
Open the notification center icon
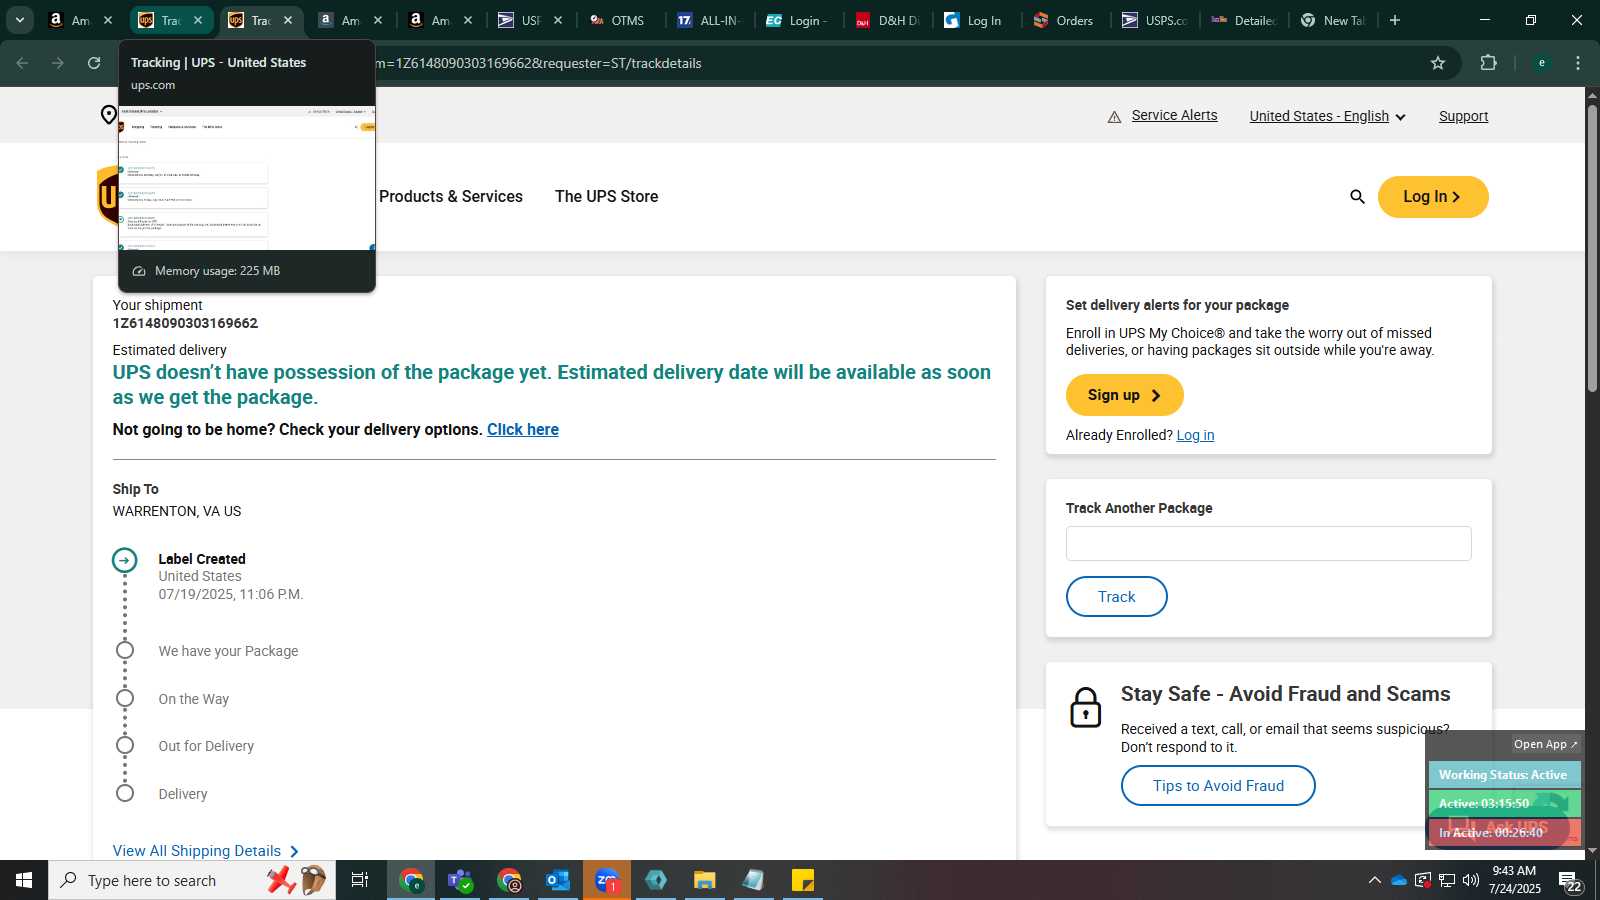[1570, 881]
